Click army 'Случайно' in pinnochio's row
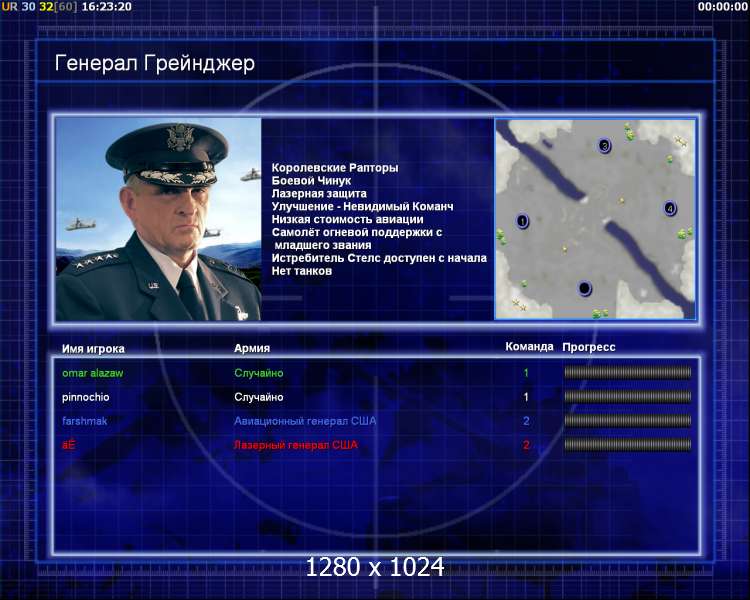750x600 pixels. pyautogui.click(x=259, y=397)
